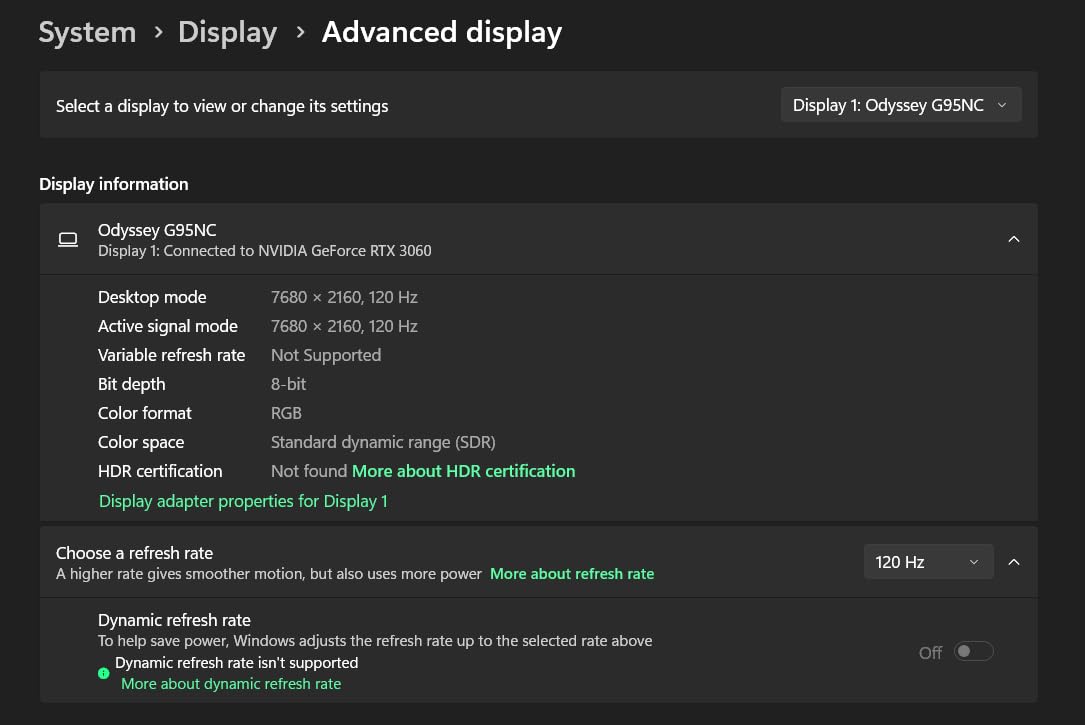The image size is (1085, 725).
Task: Click chevron between System and Display
Action: click(x=158, y=32)
